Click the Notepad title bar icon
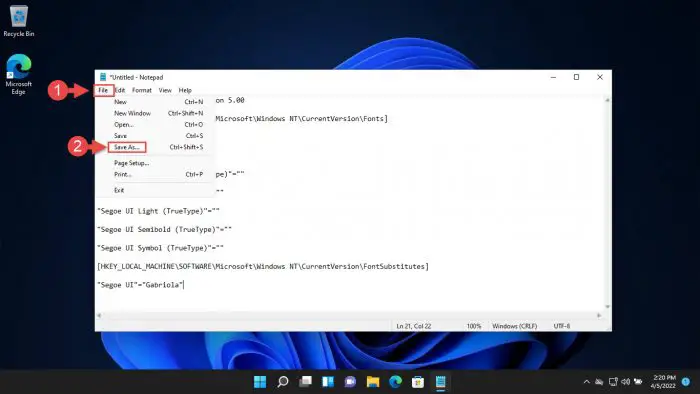The image size is (700, 394). (x=103, y=77)
